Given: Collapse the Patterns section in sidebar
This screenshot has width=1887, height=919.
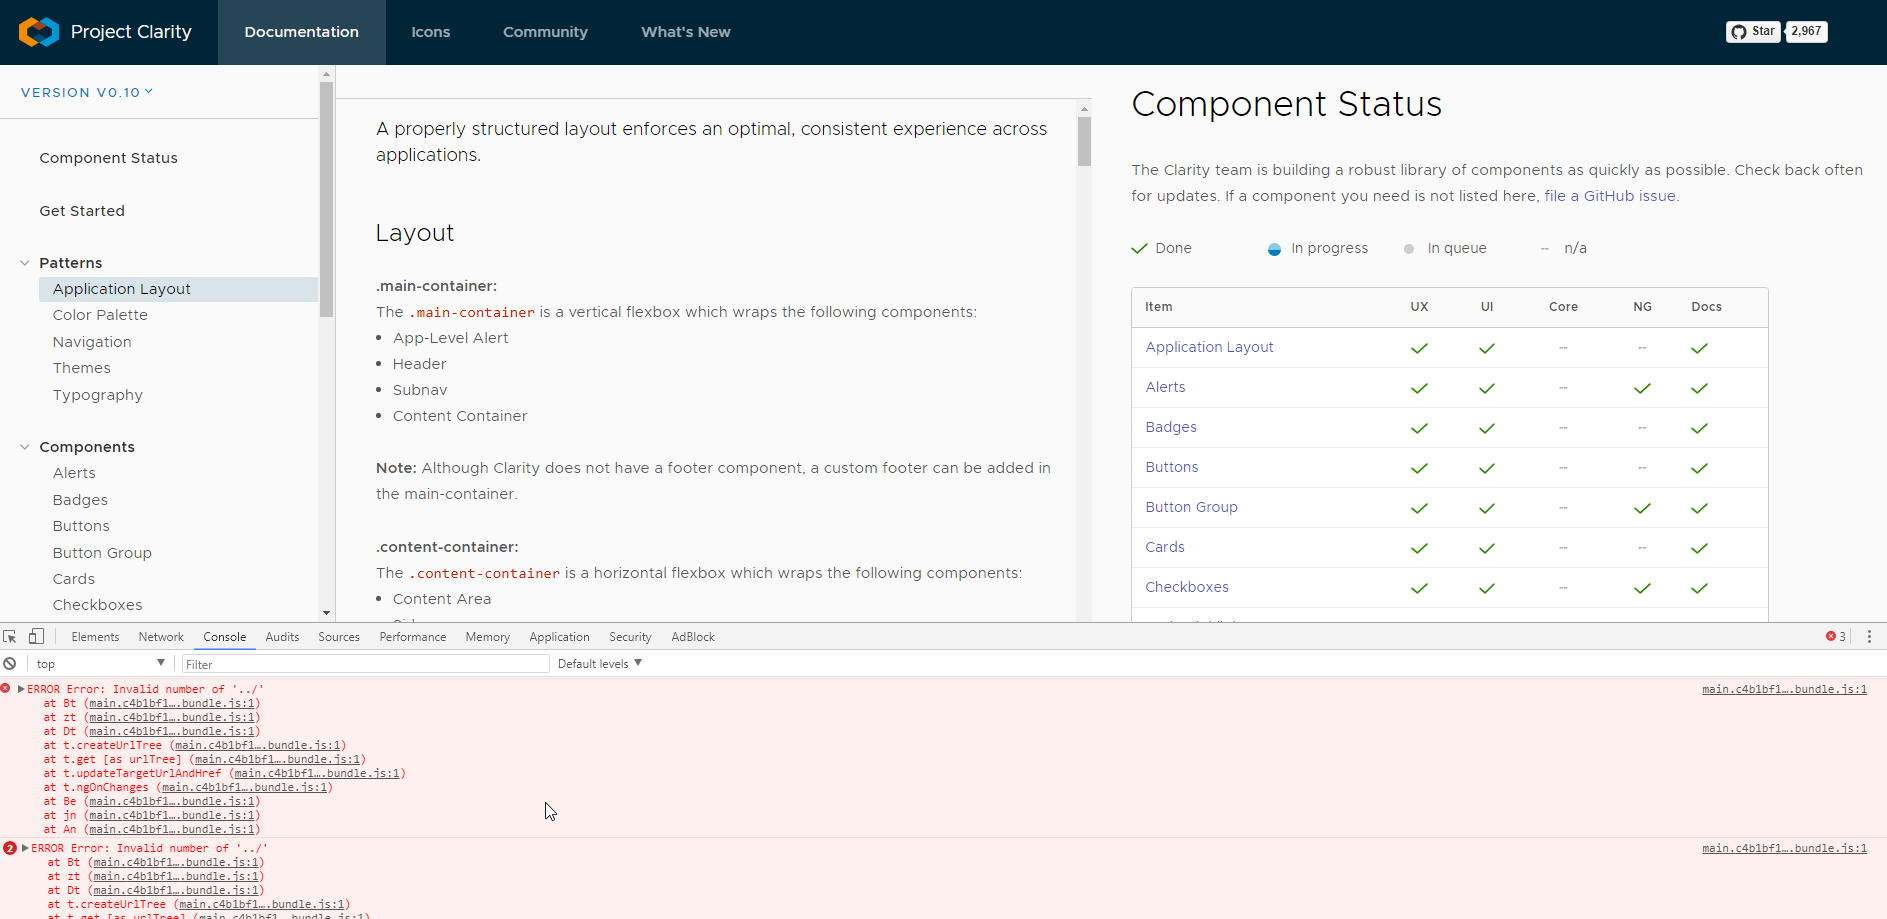Looking at the screenshot, I should coord(24,262).
